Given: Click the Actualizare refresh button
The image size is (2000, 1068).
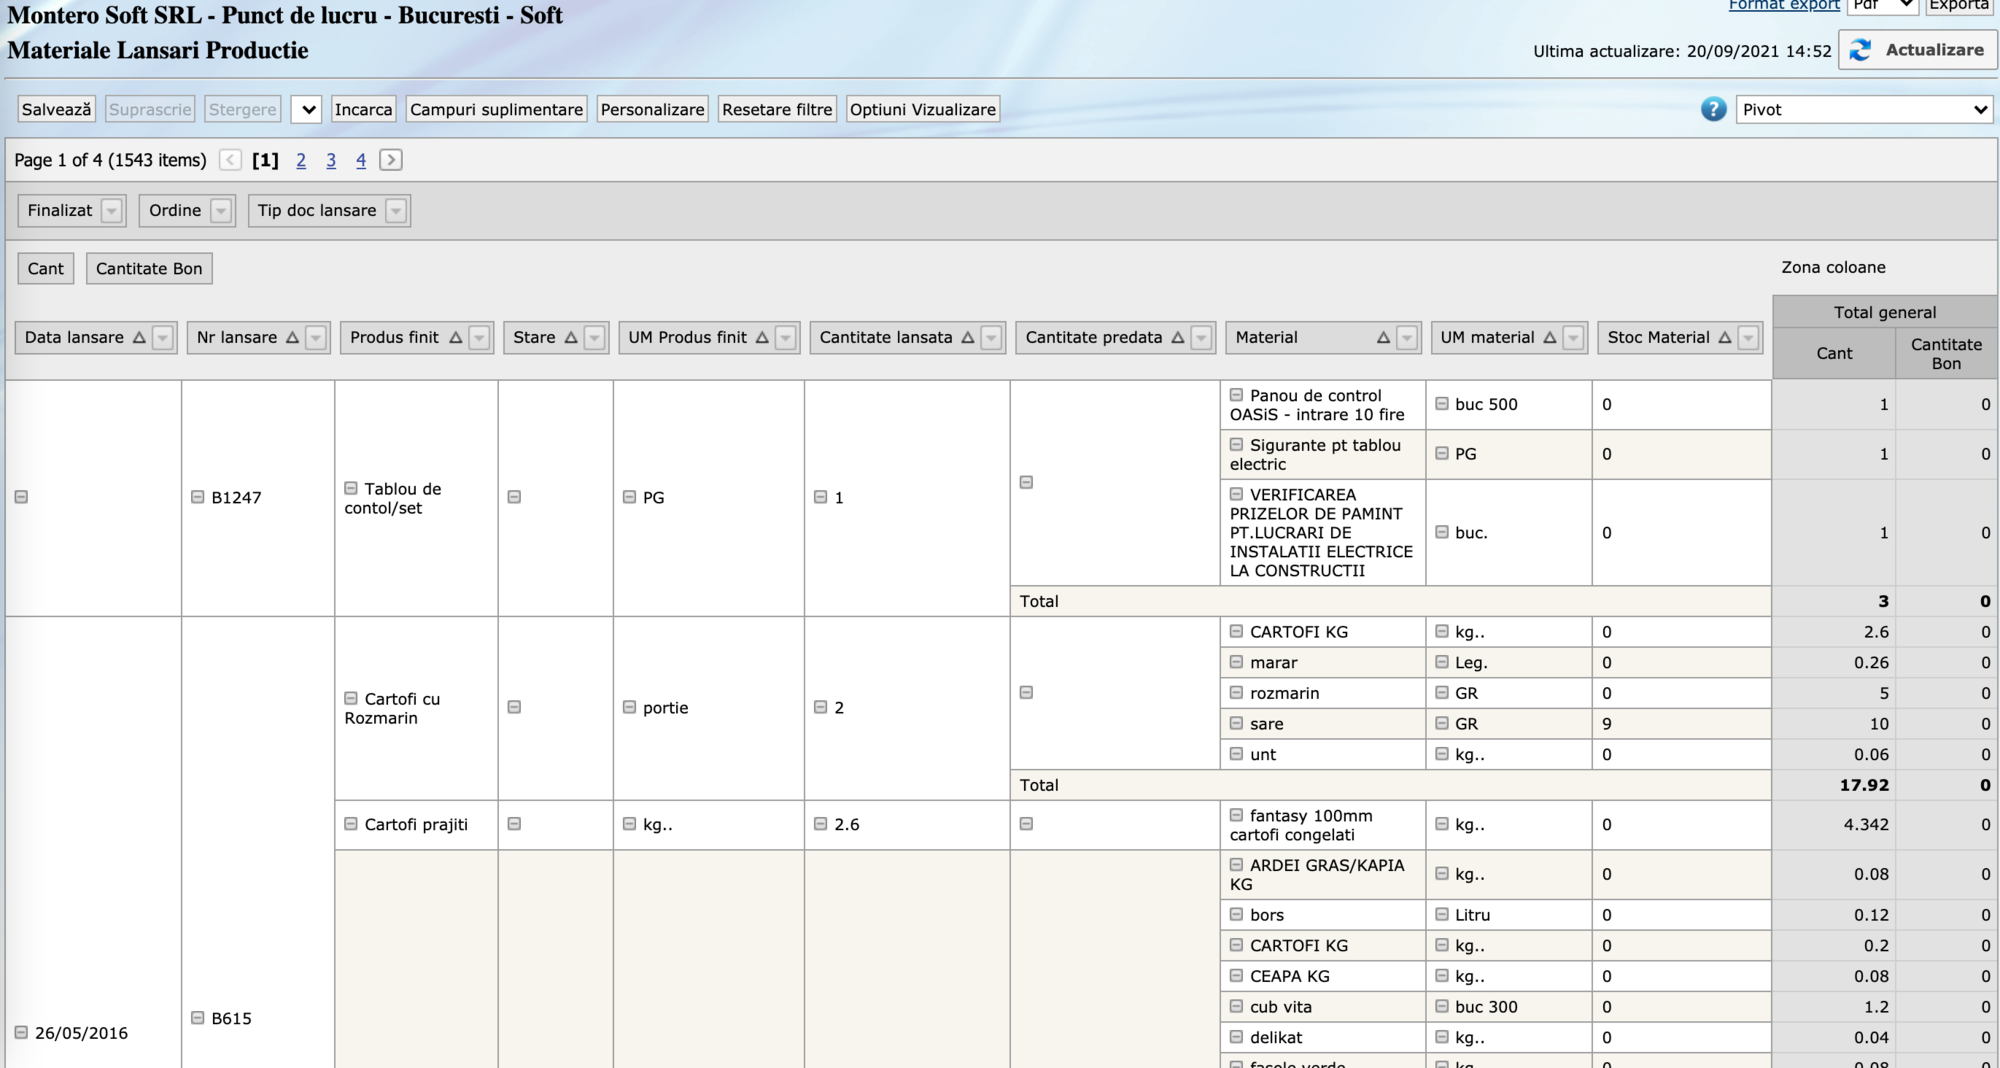Looking at the screenshot, I should (x=1917, y=50).
